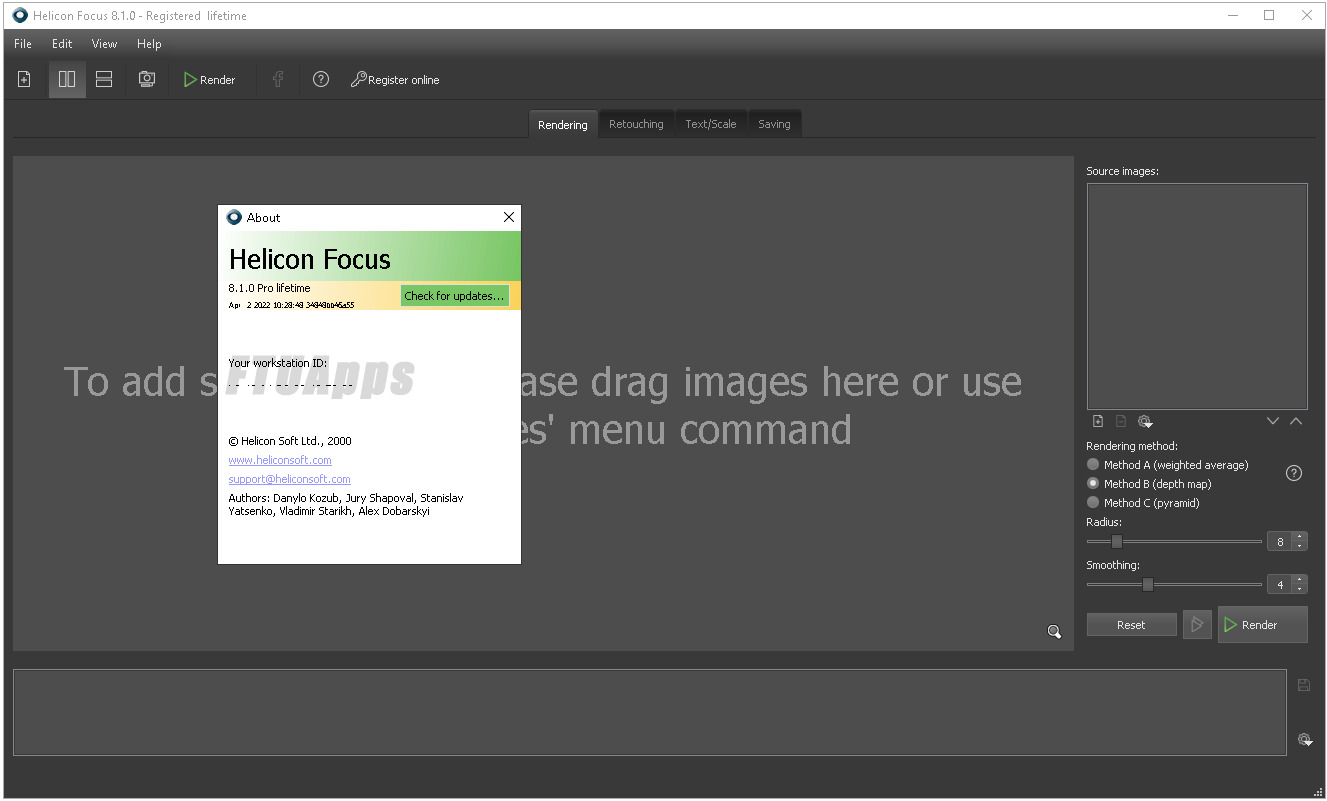Switch to the Retouching tab
The width and height of the screenshot is (1327, 801).
pos(636,124)
